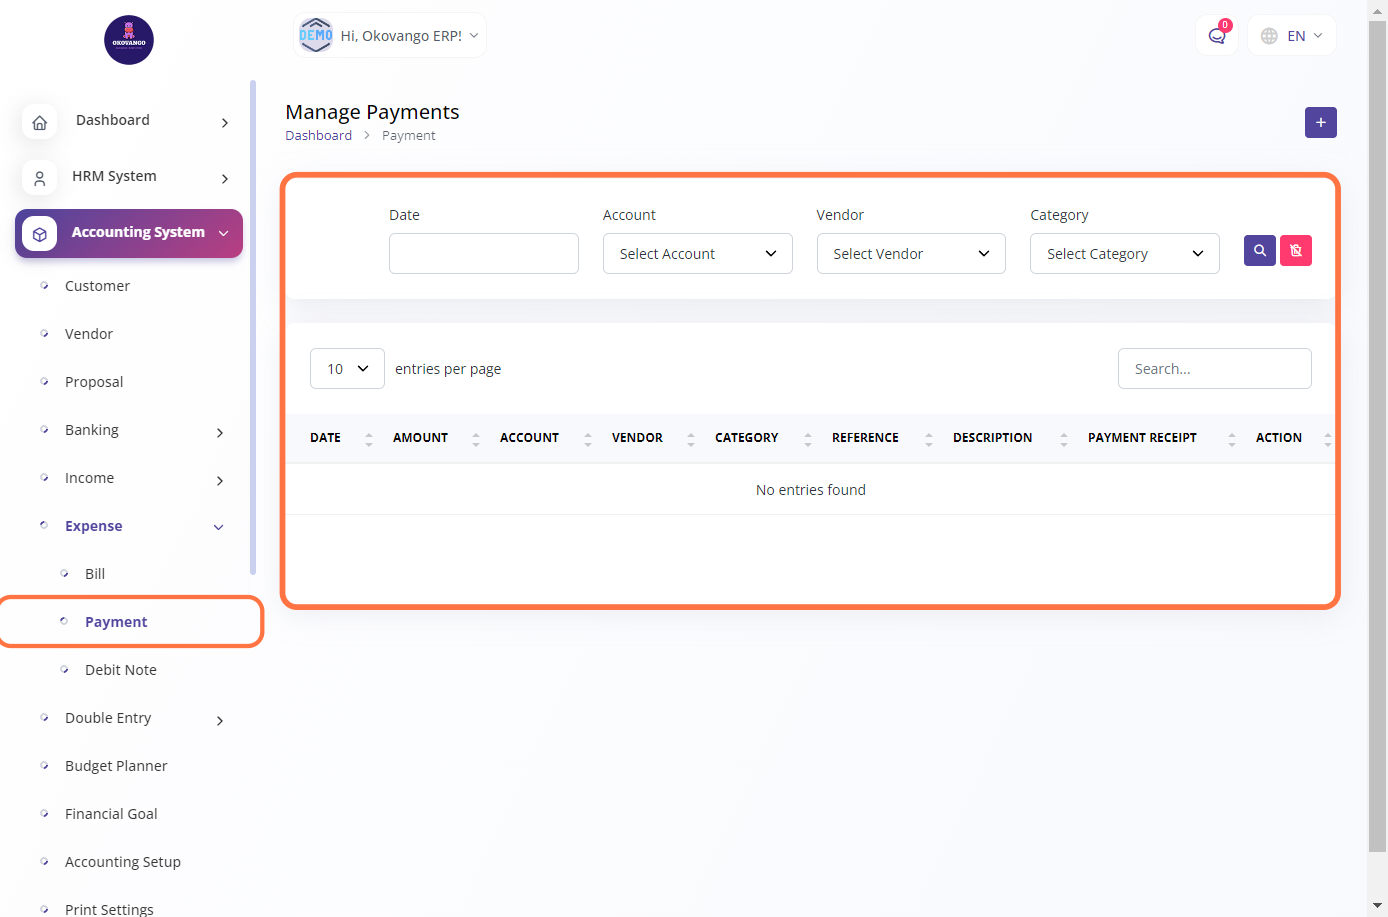Sort table by the Date column arrows
This screenshot has width=1388, height=917.
click(x=368, y=438)
